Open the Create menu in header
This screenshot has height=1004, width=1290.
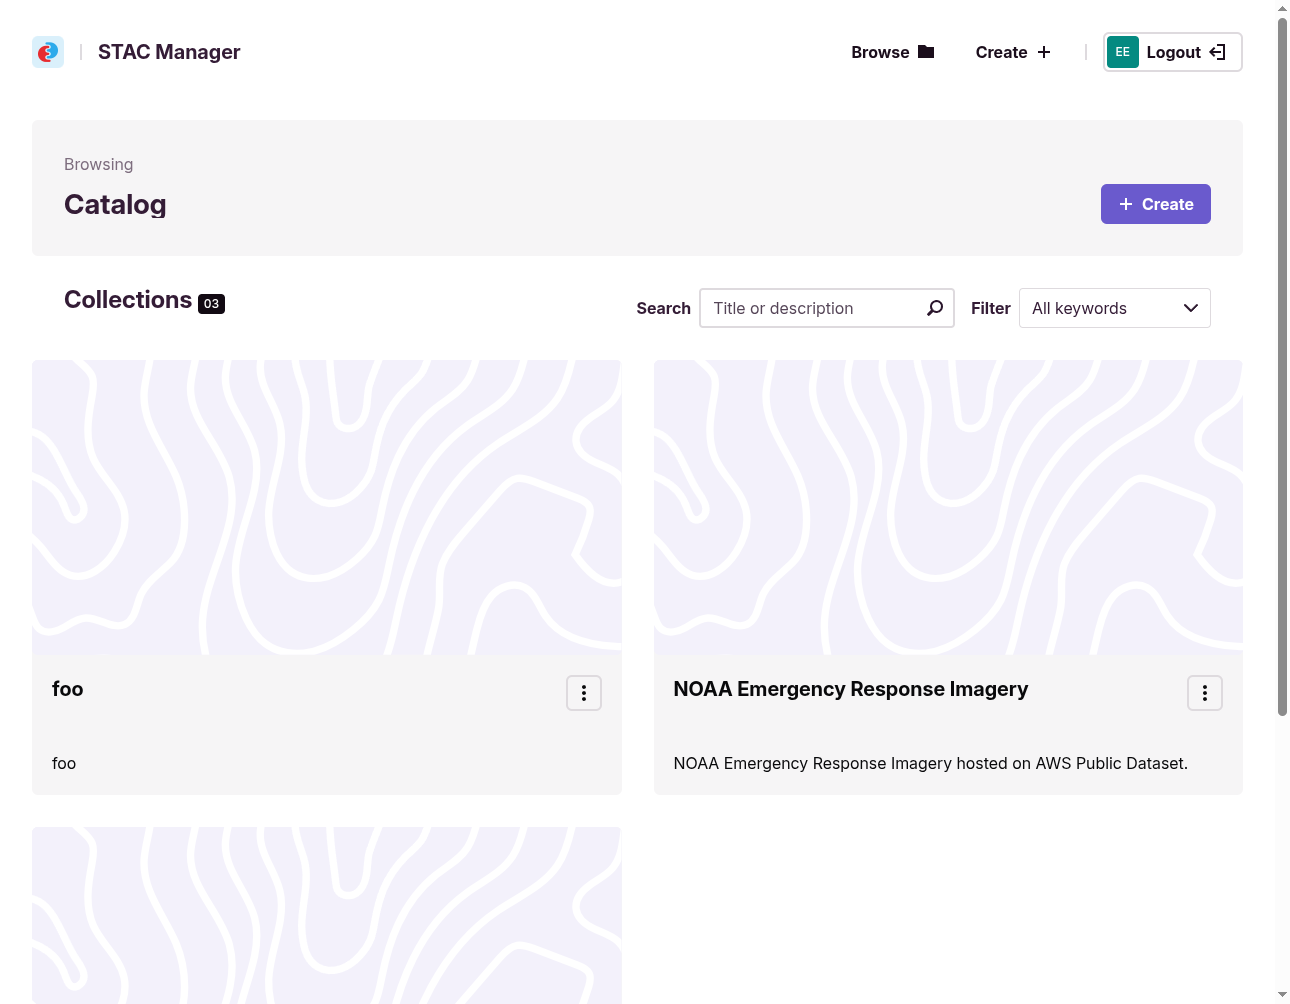pos(1013,52)
